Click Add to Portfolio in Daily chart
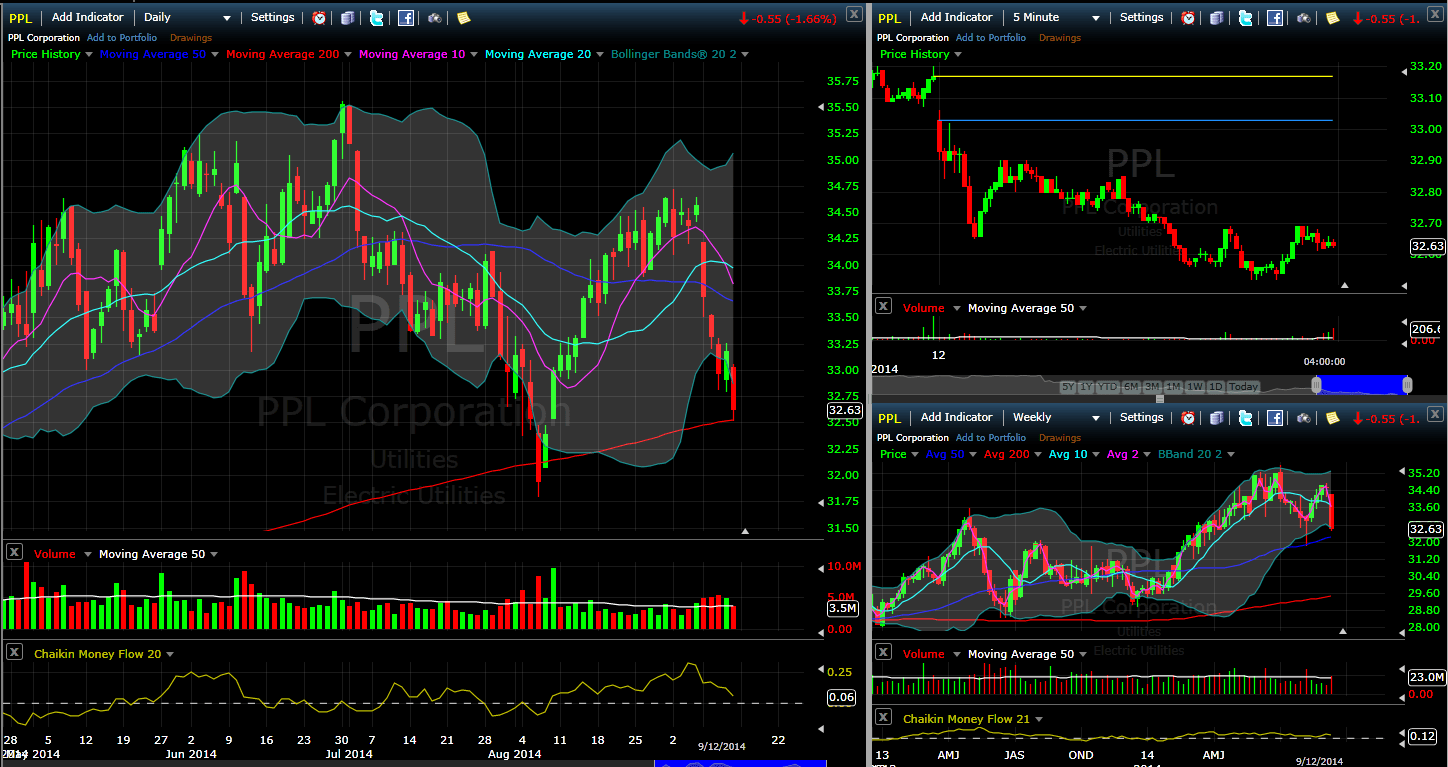The image size is (1448, 767). coord(122,38)
